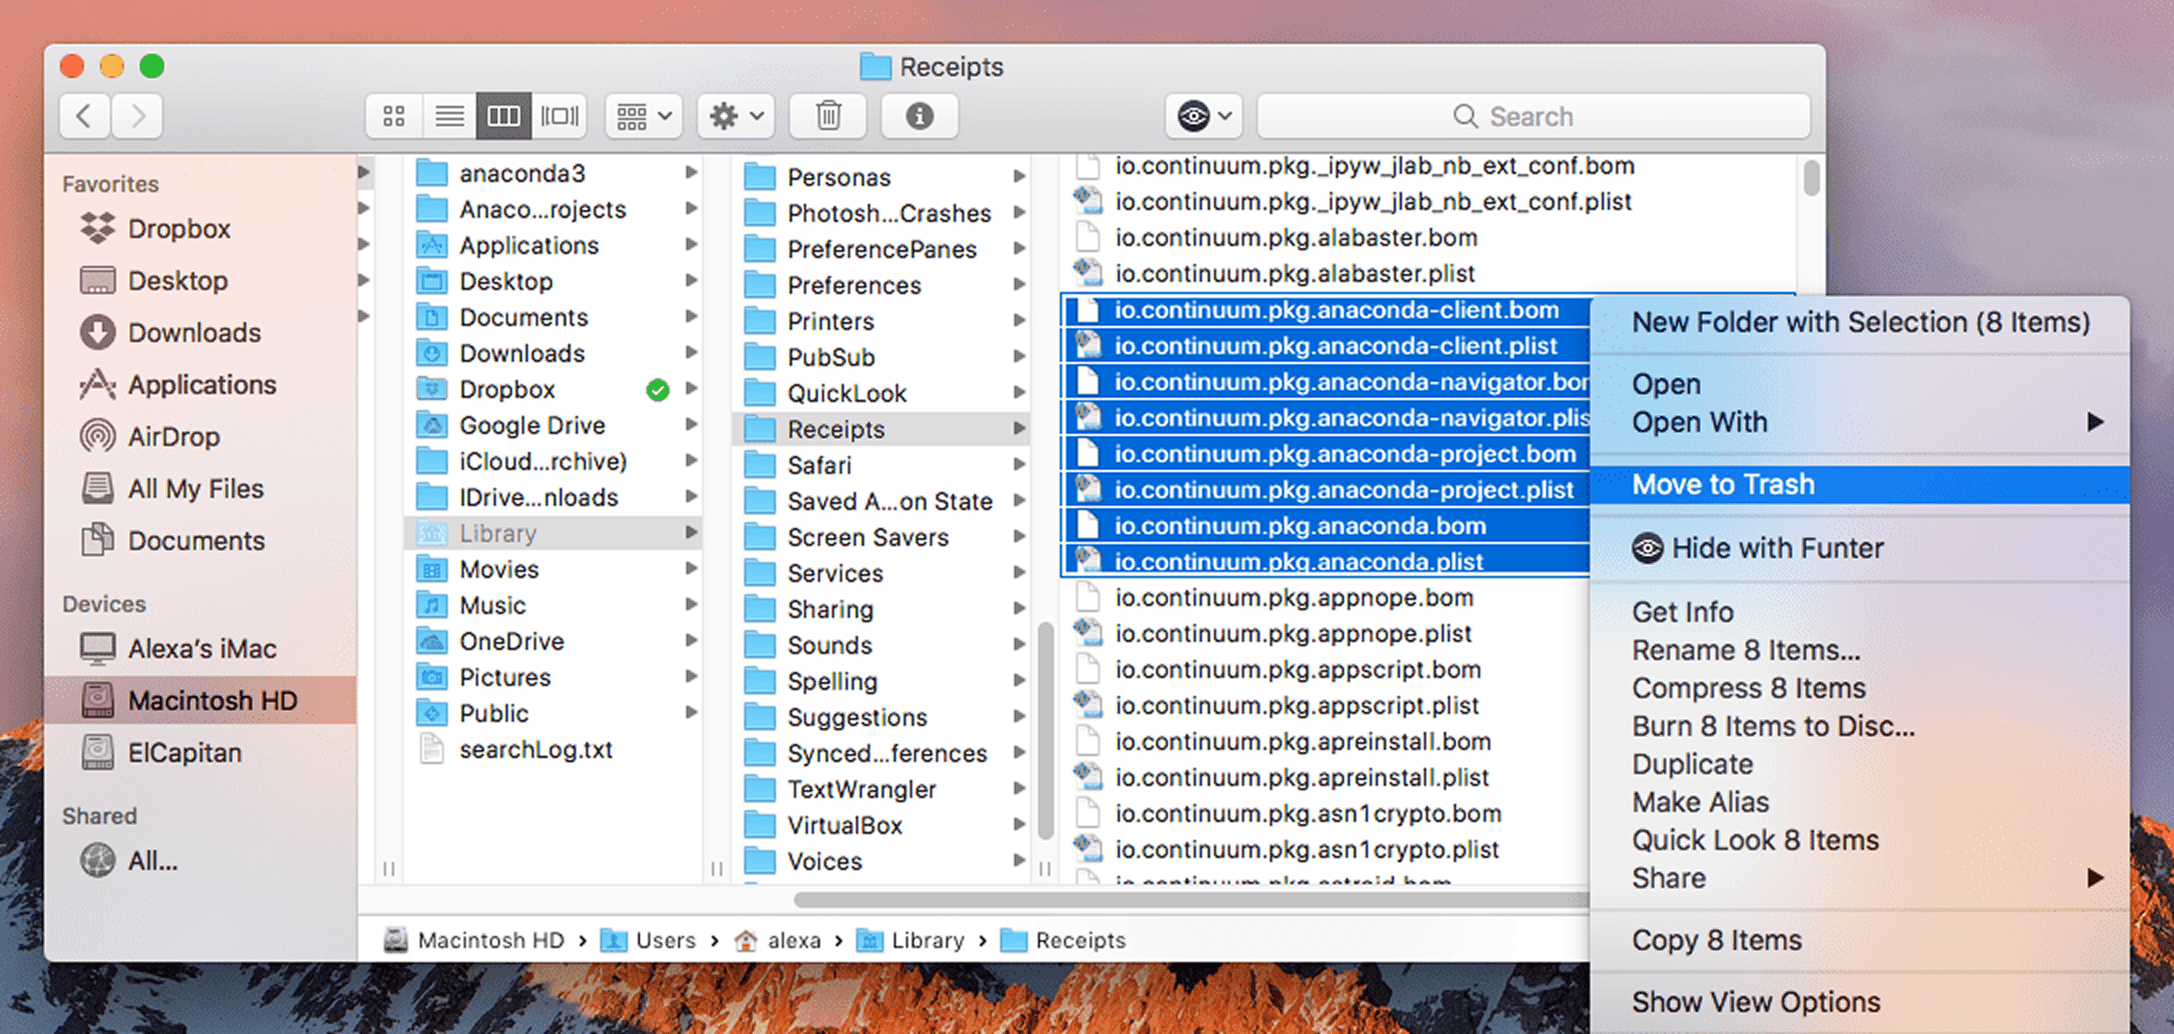Open All My Files in sidebar

[195, 489]
